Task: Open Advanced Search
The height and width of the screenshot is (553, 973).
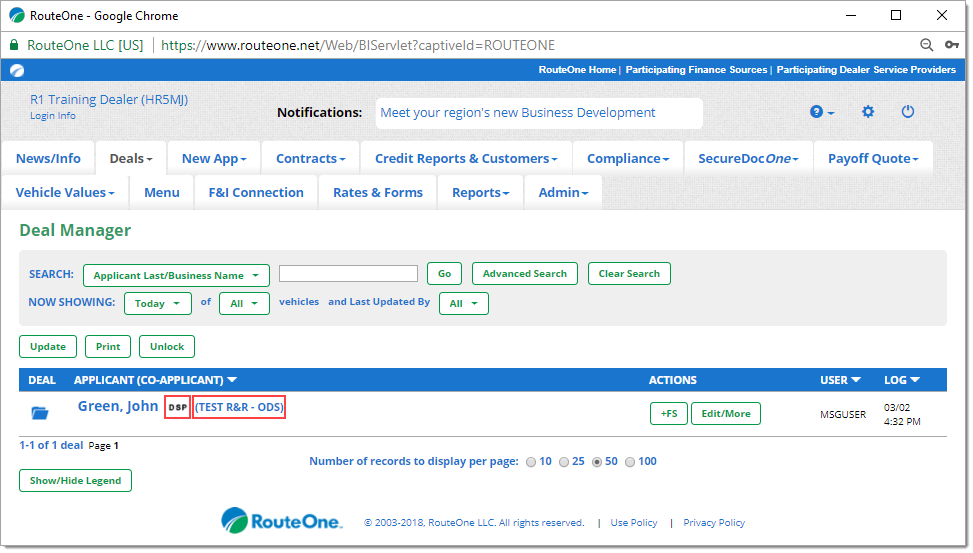Action: click(525, 274)
